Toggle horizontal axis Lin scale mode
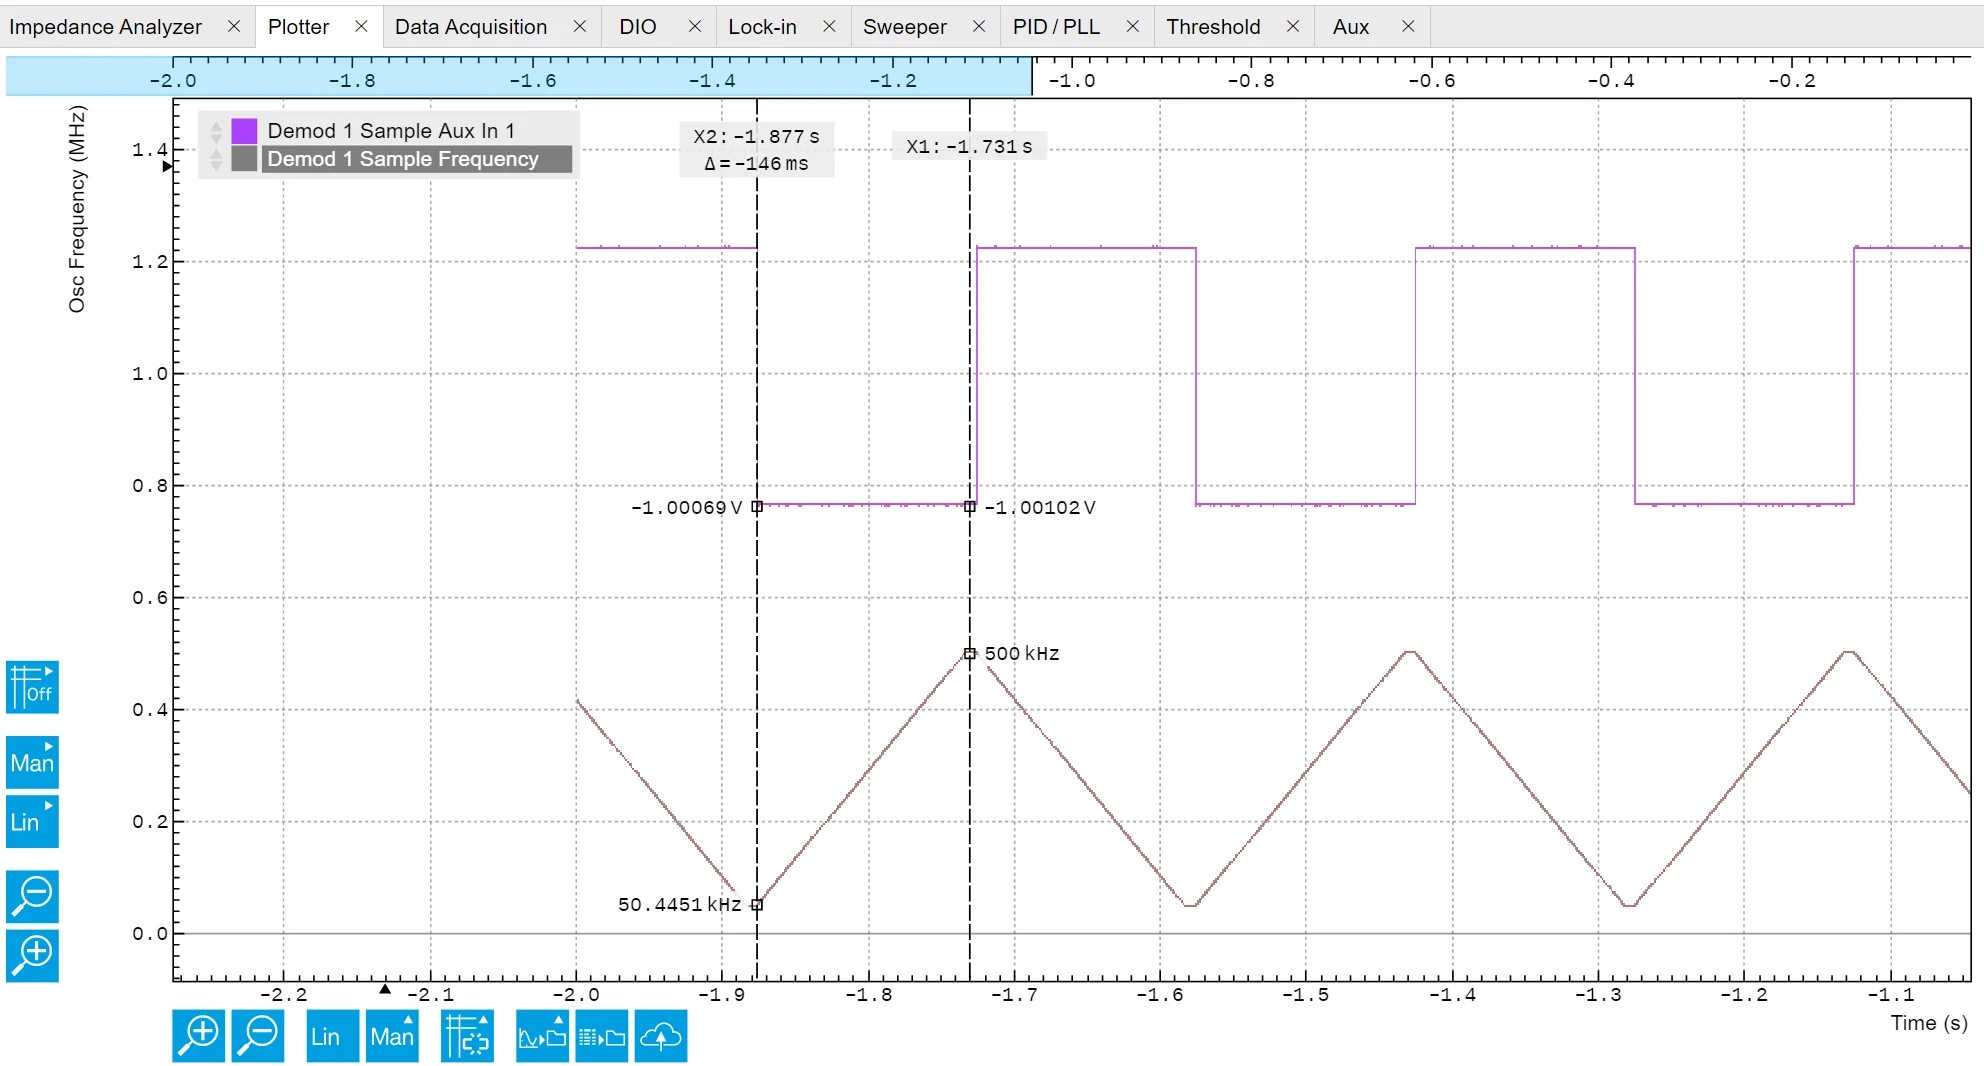This screenshot has width=1984, height=1066. (332, 1036)
